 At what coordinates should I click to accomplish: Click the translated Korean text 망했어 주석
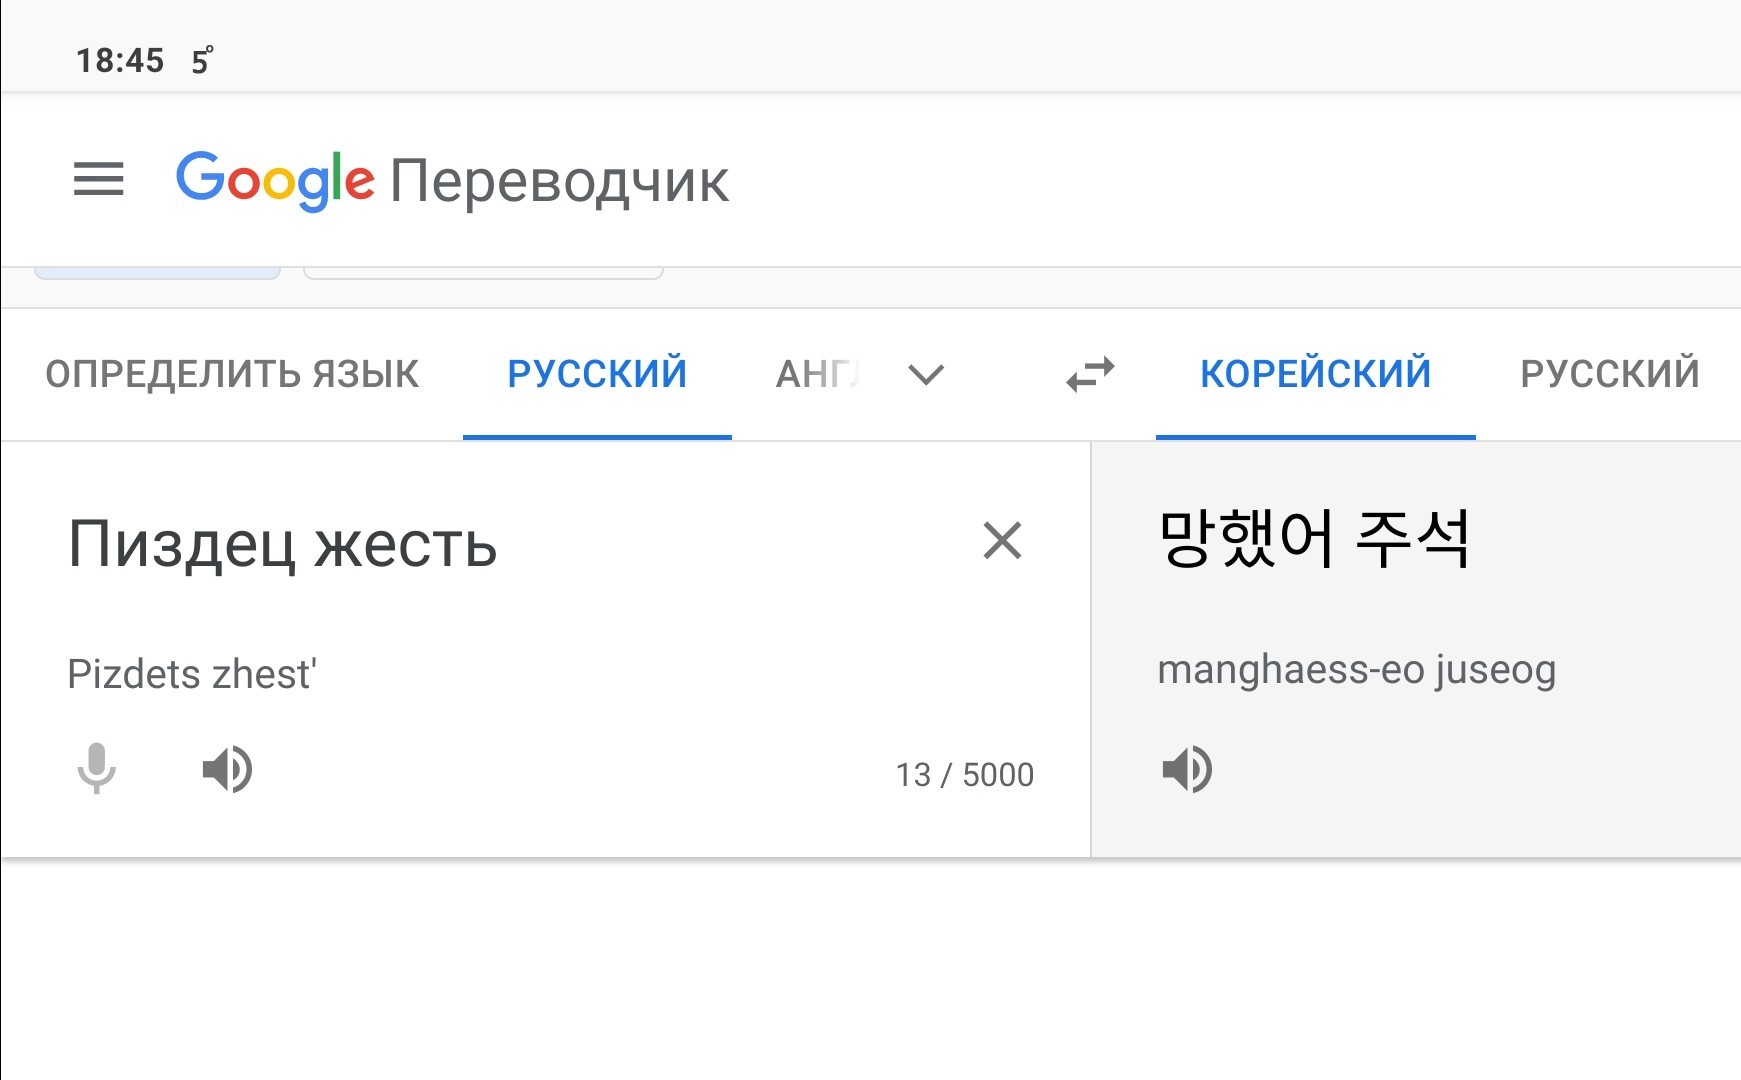click(x=1314, y=538)
